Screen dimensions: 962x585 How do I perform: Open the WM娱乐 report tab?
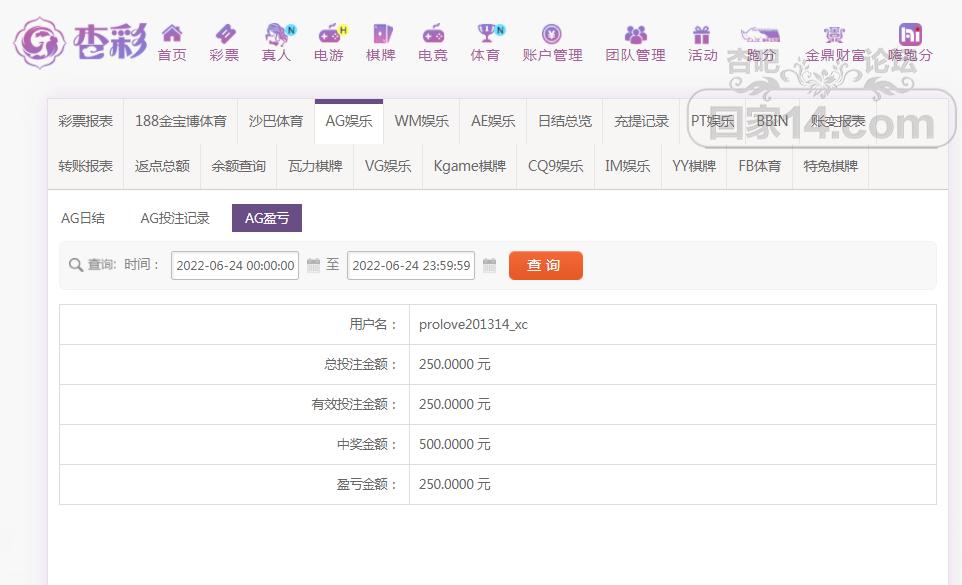click(421, 121)
